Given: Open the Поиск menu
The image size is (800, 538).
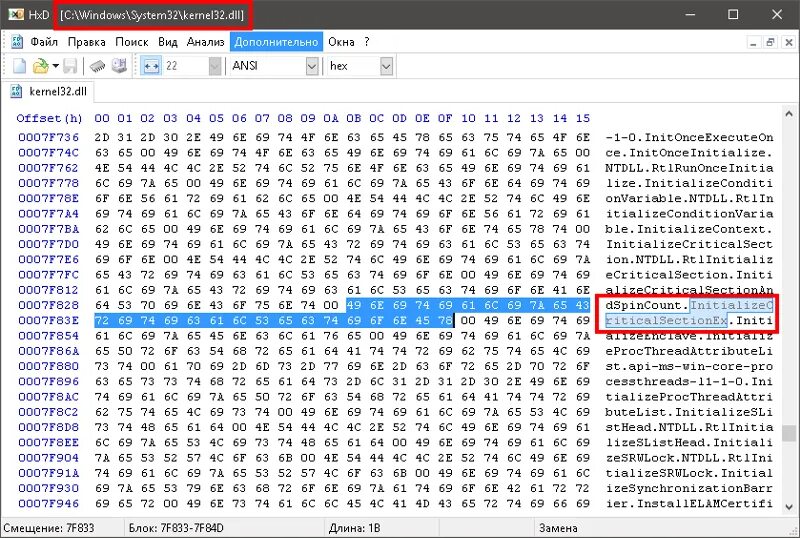Looking at the screenshot, I should point(132,42).
